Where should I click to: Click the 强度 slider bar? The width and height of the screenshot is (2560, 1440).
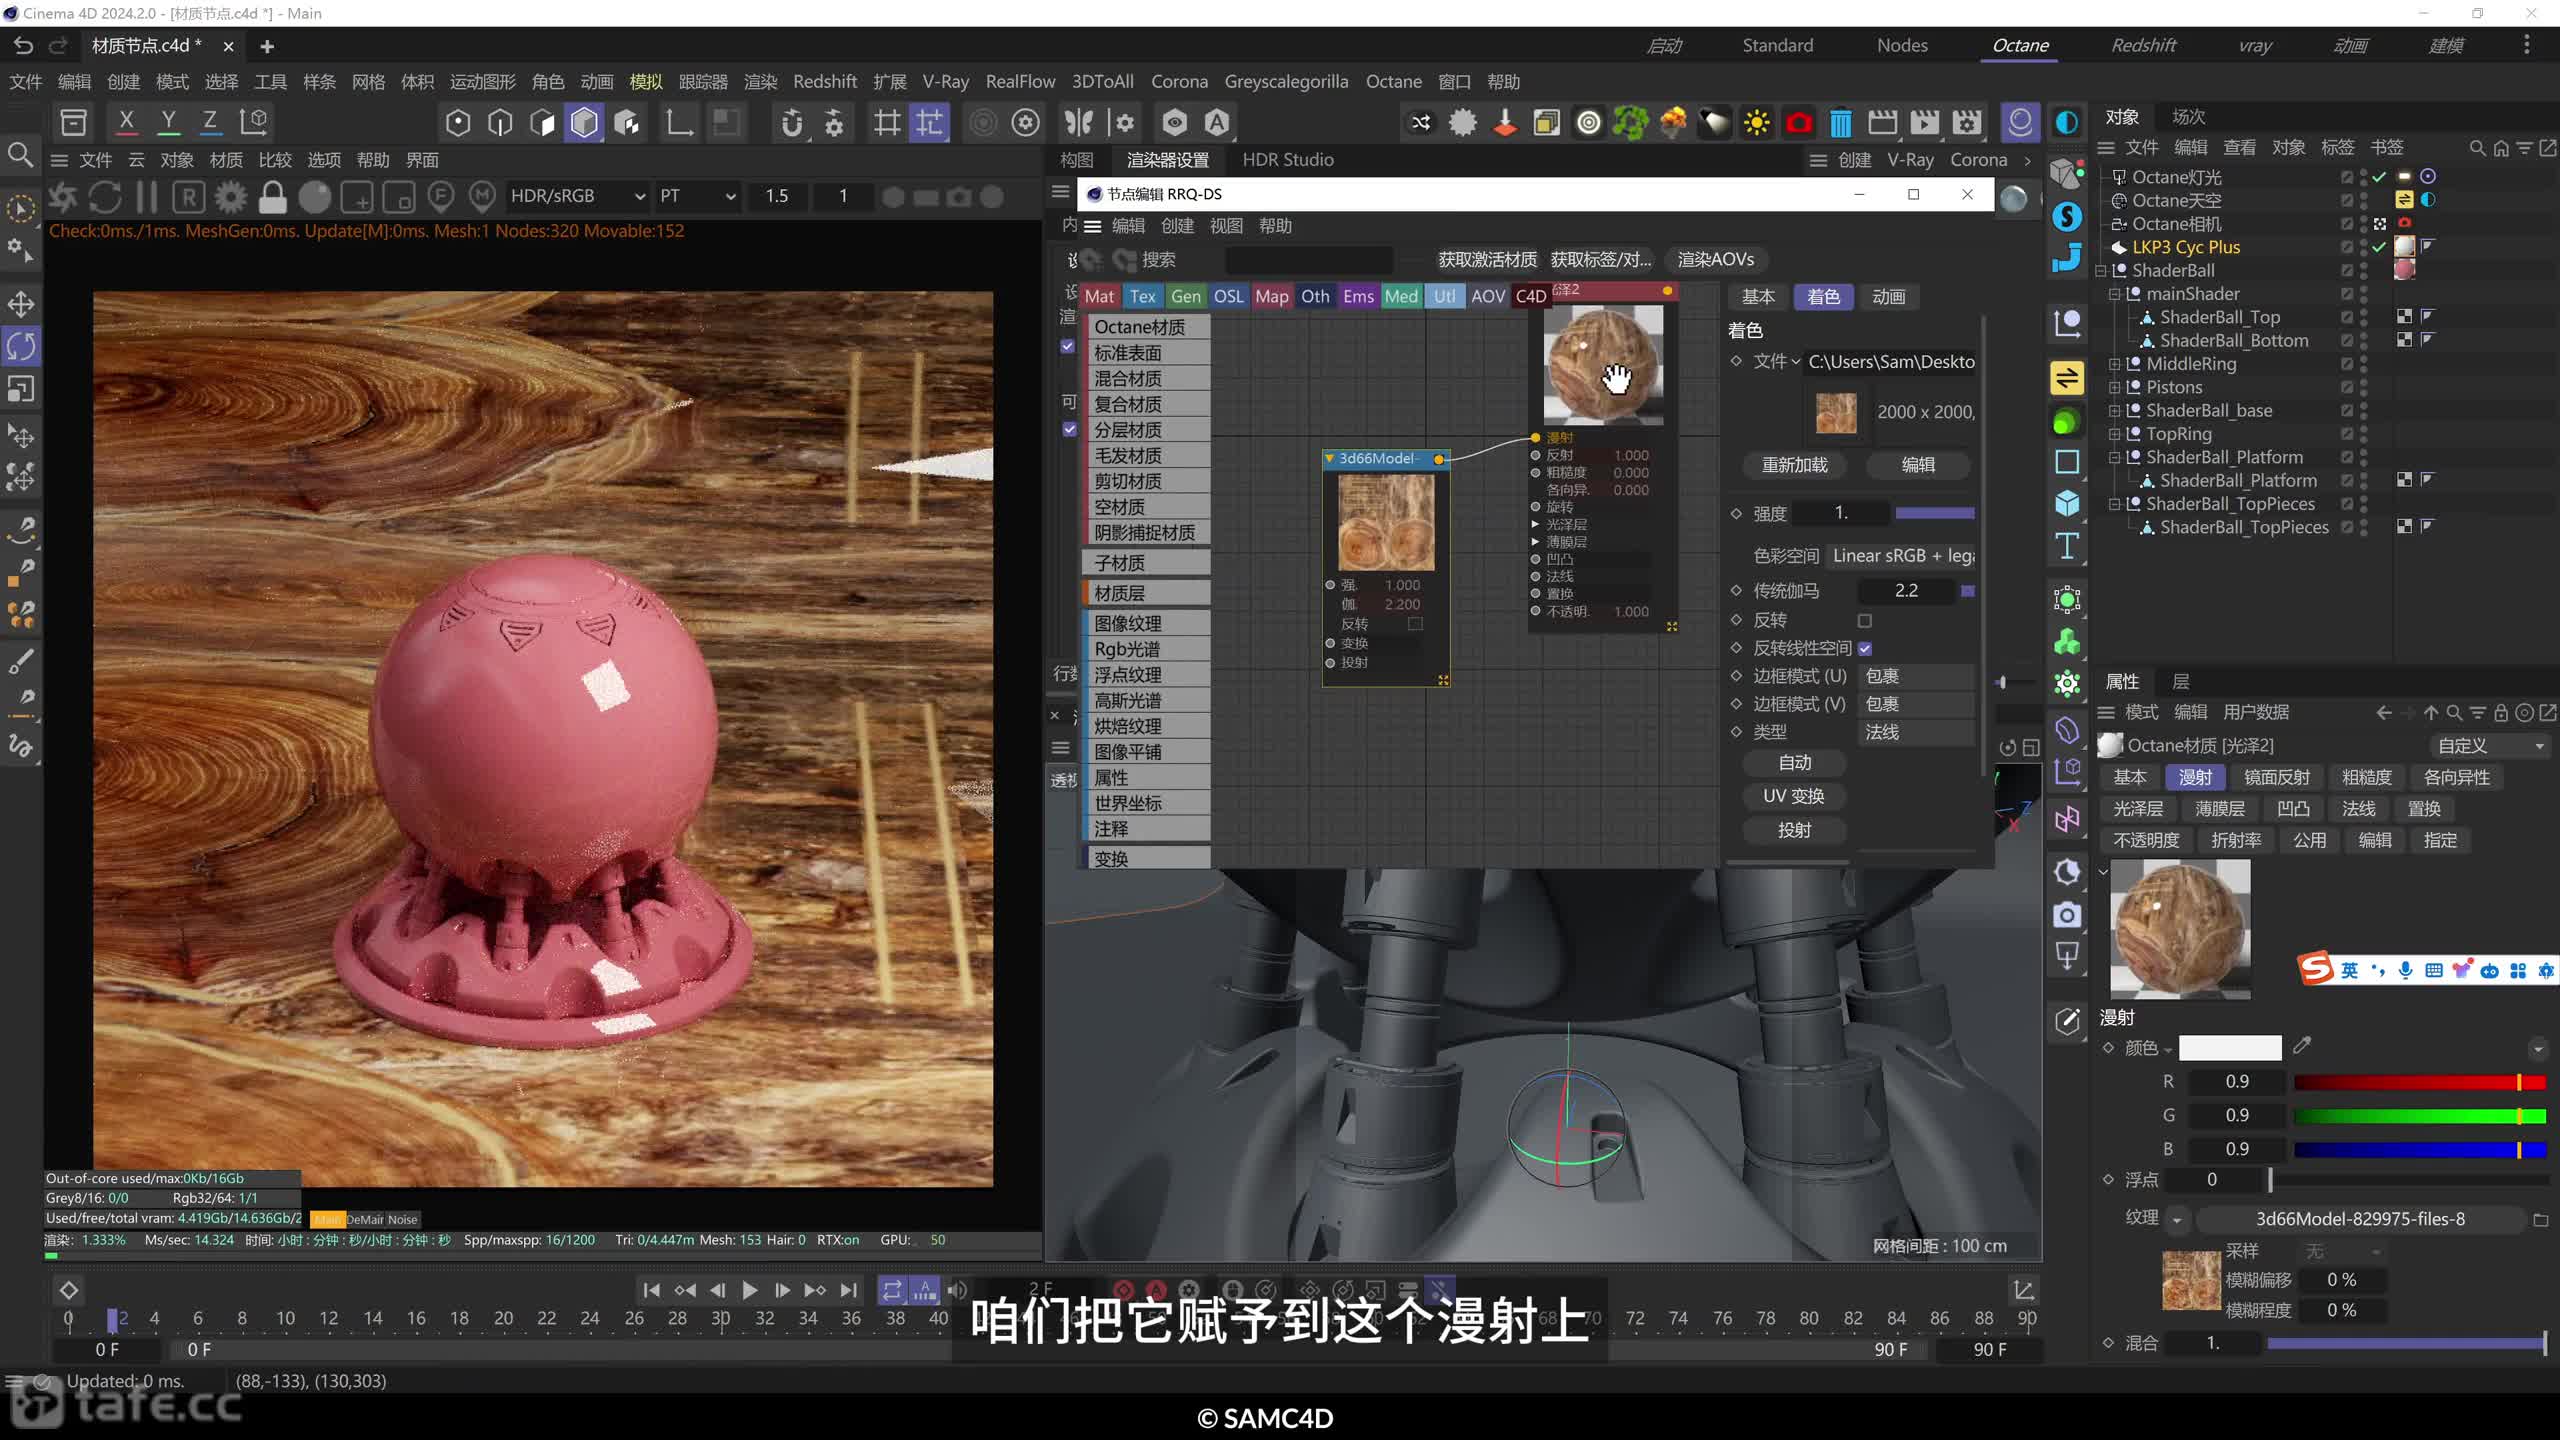pyautogui.click(x=1935, y=513)
